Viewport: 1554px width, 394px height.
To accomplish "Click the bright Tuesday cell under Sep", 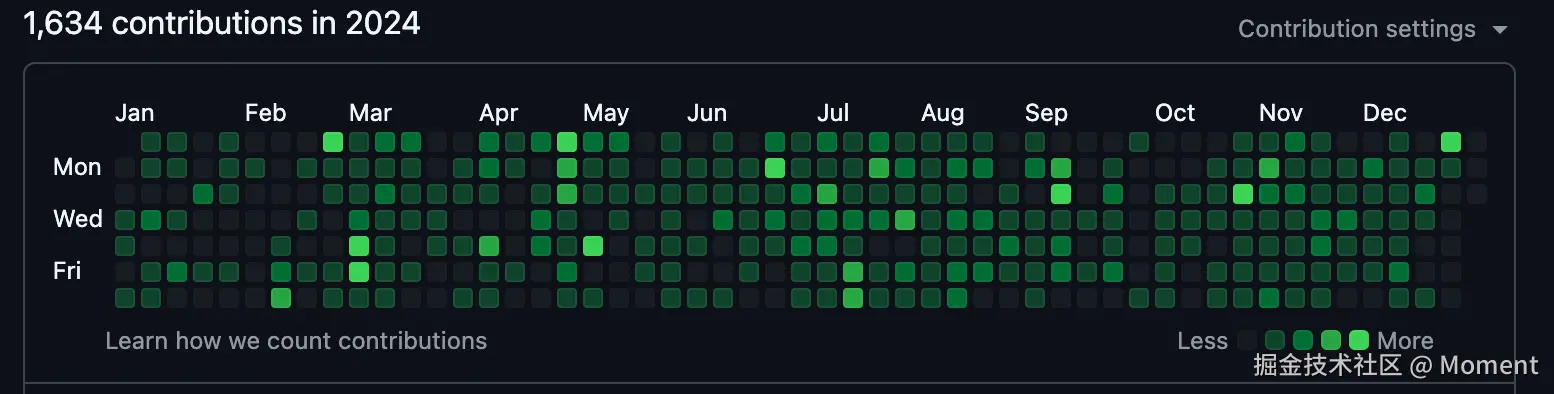I will point(1061,194).
